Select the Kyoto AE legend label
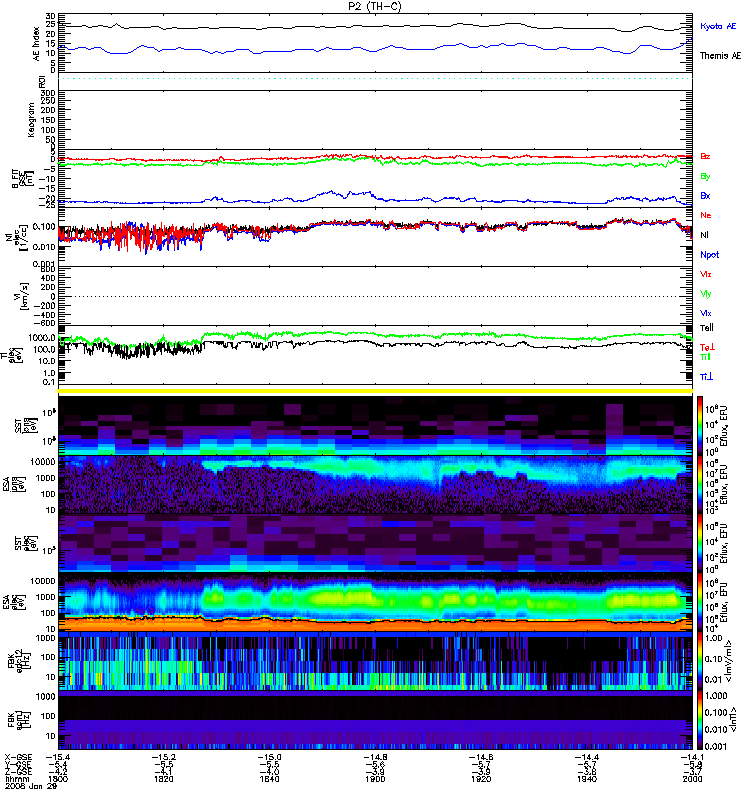 718,26
